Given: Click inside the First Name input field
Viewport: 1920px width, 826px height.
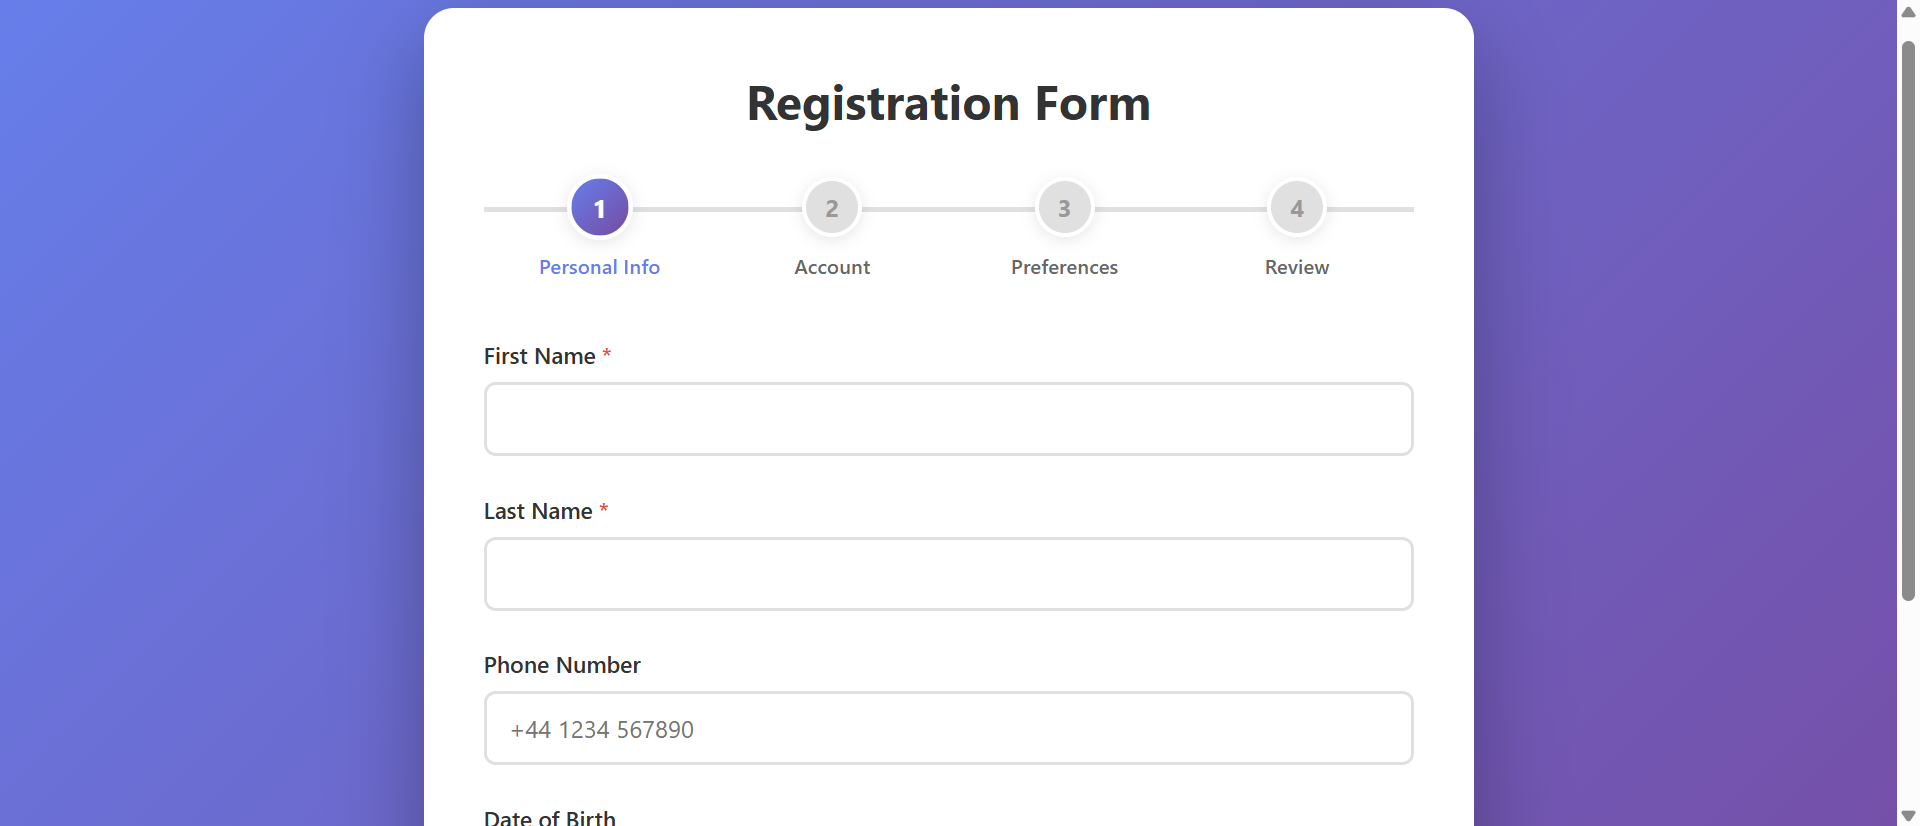Looking at the screenshot, I should point(948,418).
